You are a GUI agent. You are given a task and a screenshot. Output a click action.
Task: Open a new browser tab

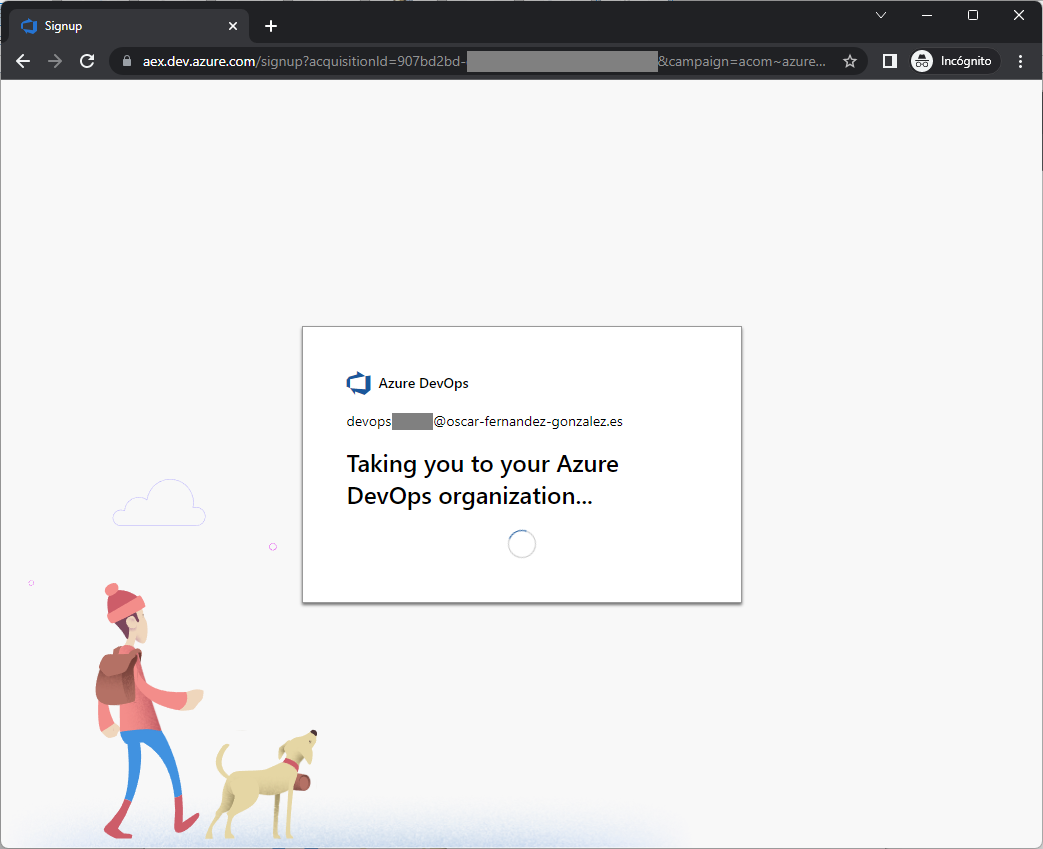(x=270, y=26)
